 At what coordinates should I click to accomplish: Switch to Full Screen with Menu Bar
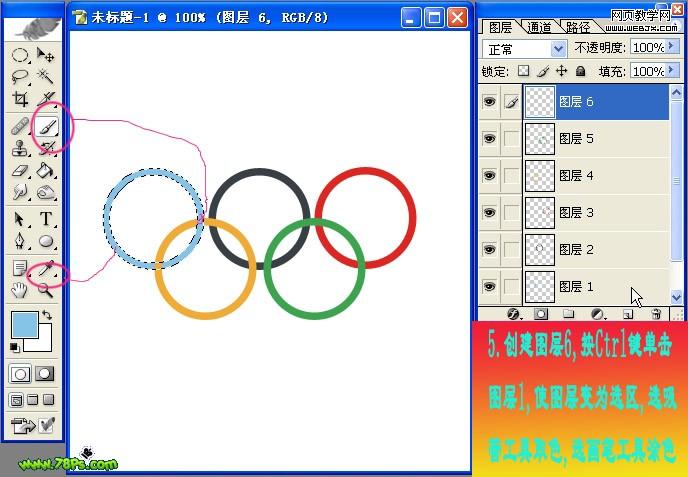coord(33,400)
